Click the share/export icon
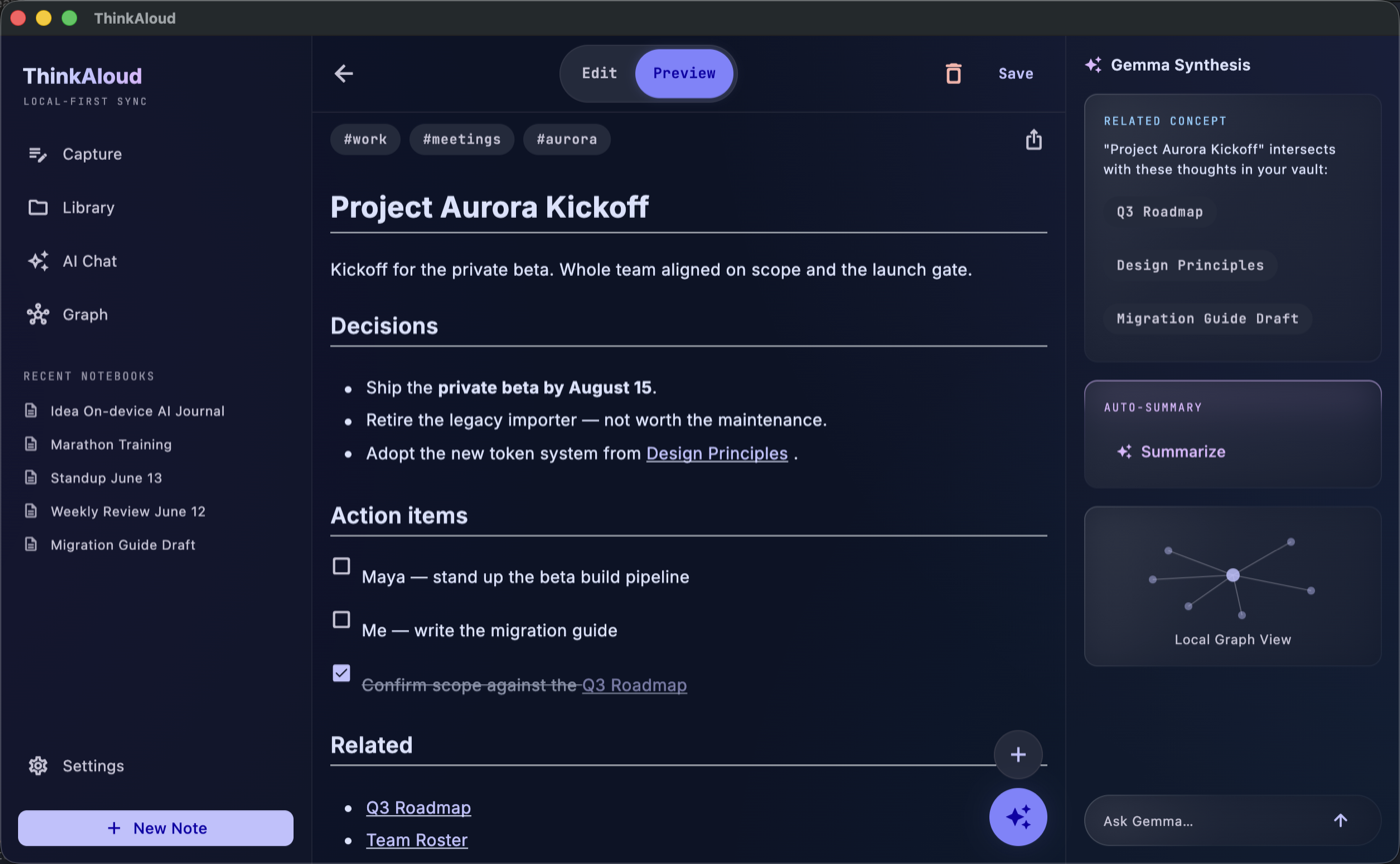 pos(1034,139)
